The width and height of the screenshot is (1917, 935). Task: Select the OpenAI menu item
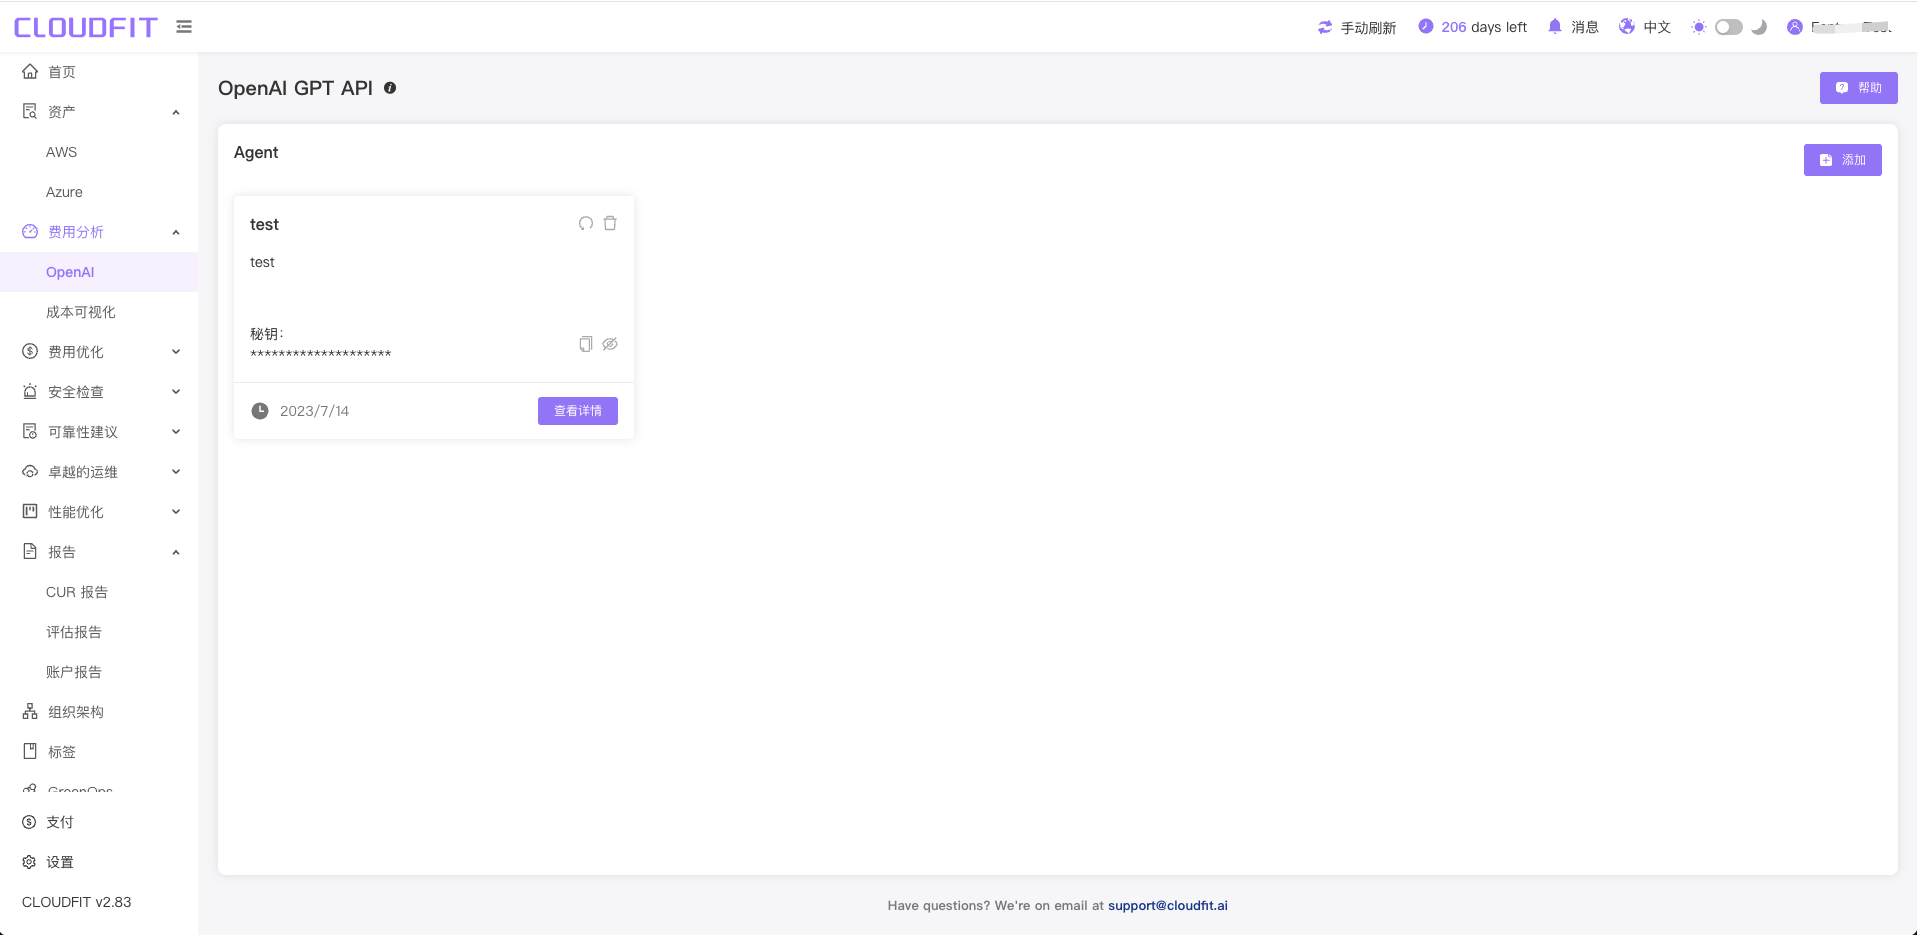point(99,272)
